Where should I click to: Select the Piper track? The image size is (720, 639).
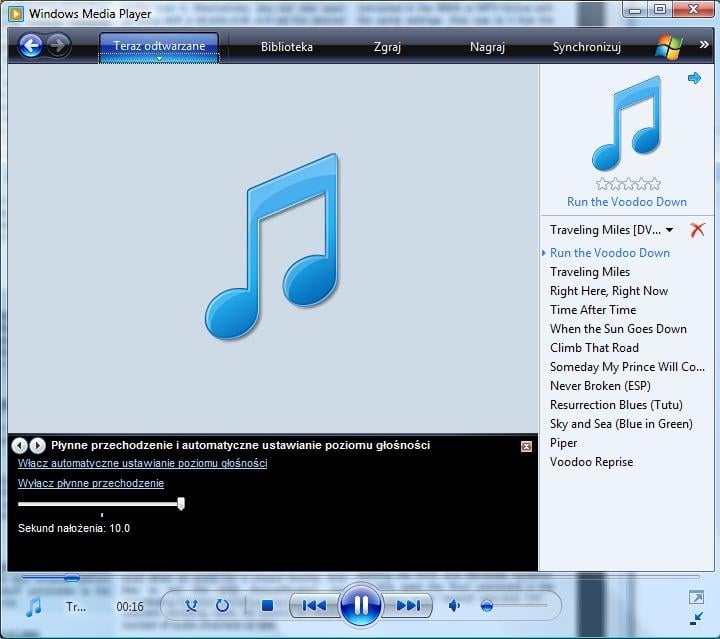click(563, 443)
